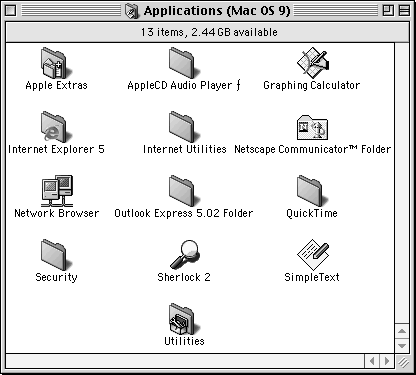This screenshot has height=375, width=416.
Task: Click the "Outlook Express 5.02 Folder" label
Action: point(184,213)
